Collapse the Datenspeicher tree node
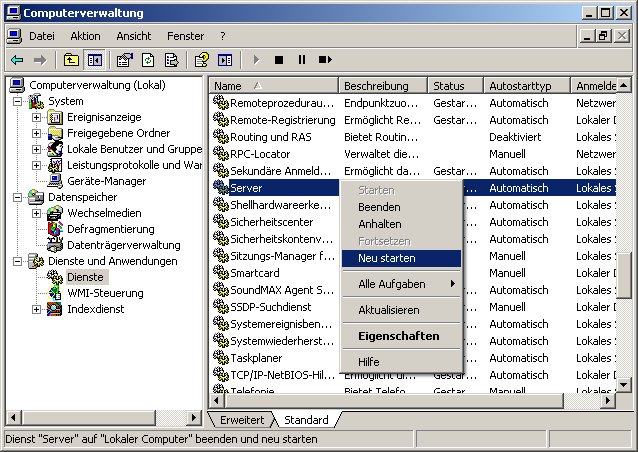Image resolution: width=638 pixels, height=452 pixels. coord(17,197)
